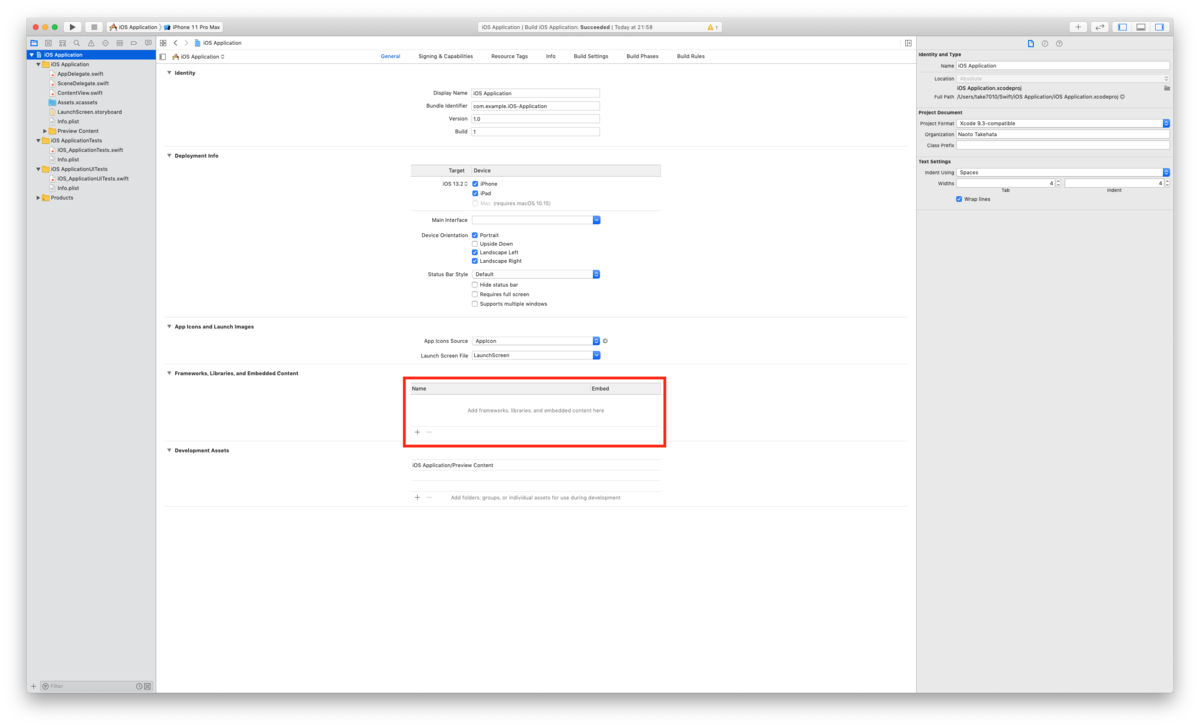Image resolution: width=1200 pixels, height=728 pixels.
Task: Open the Issue navigator warning icon
Action: point(91,43)
